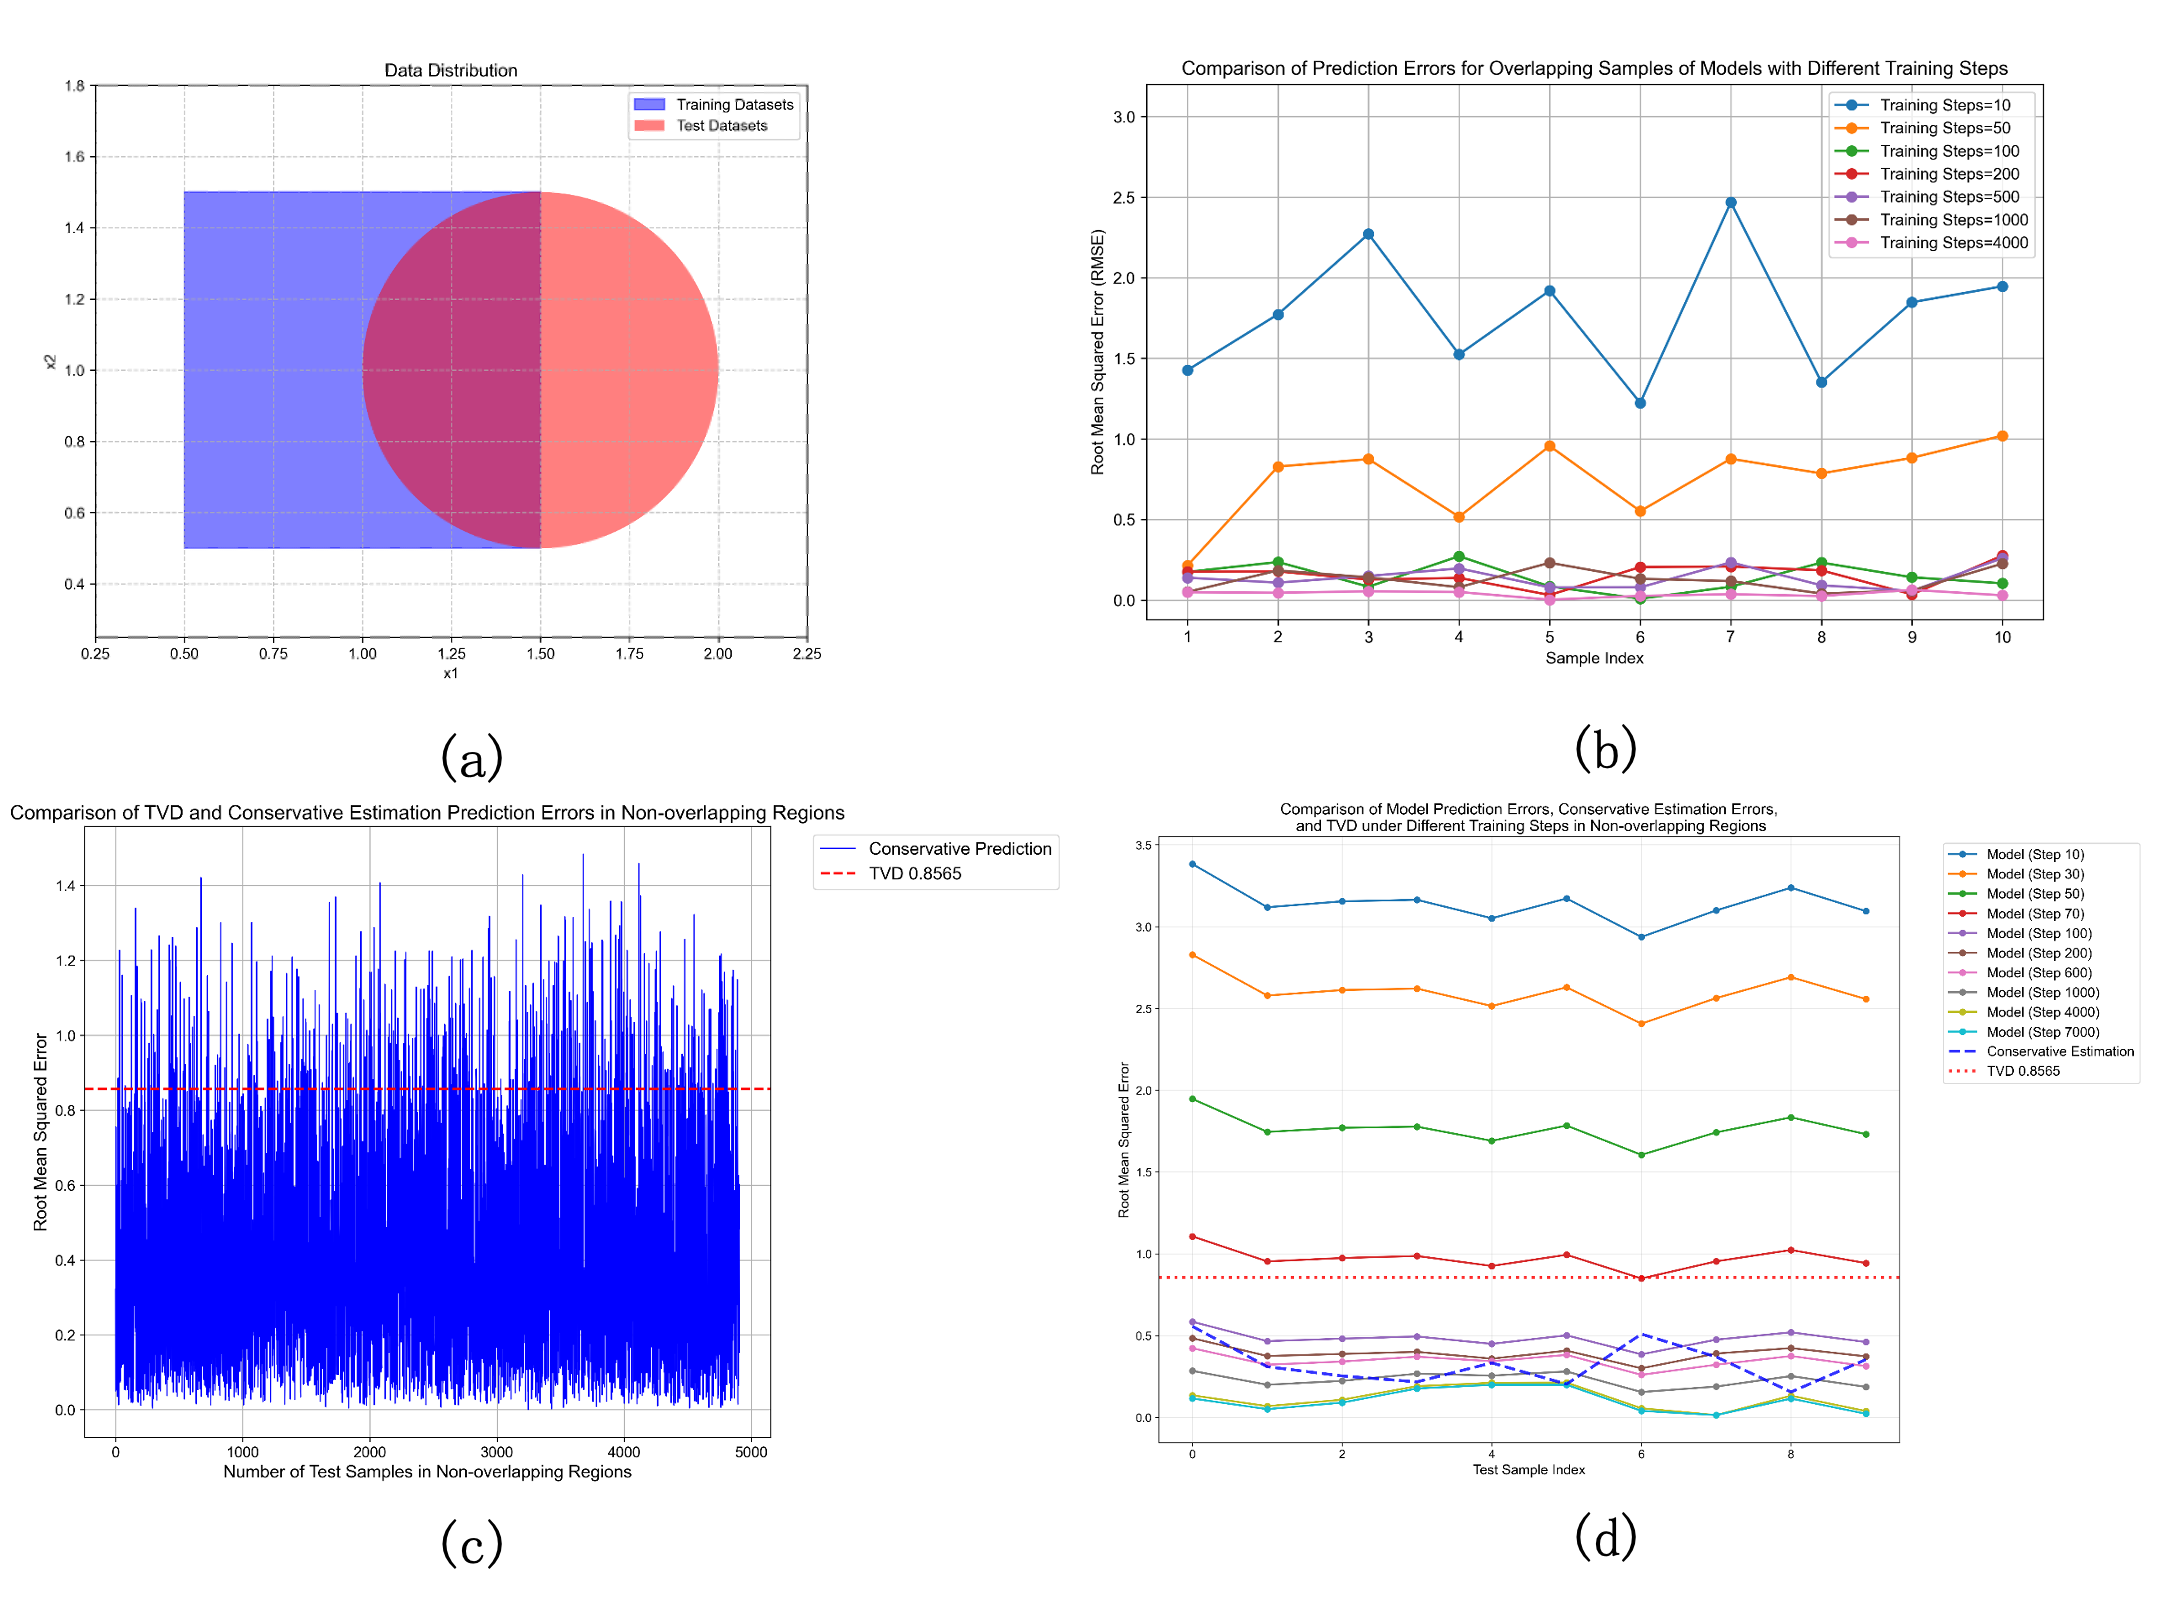The image size is (2163, 1608).
Task: Click the red Test Datasets legend swatch
Action: pyautogui.click(x=650, y=126)
